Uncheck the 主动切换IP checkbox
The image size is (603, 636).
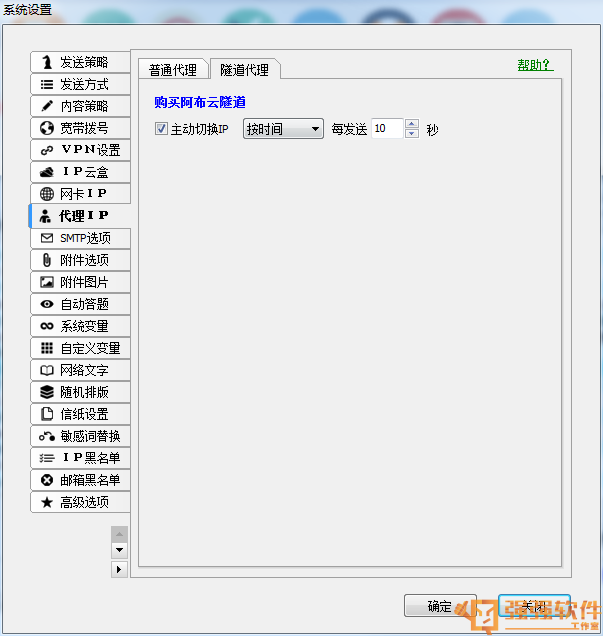161,129
